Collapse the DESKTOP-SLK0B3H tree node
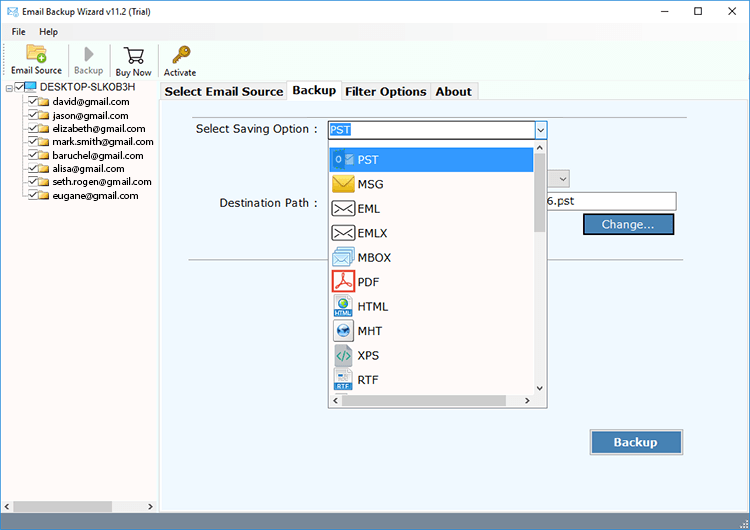 9,88
